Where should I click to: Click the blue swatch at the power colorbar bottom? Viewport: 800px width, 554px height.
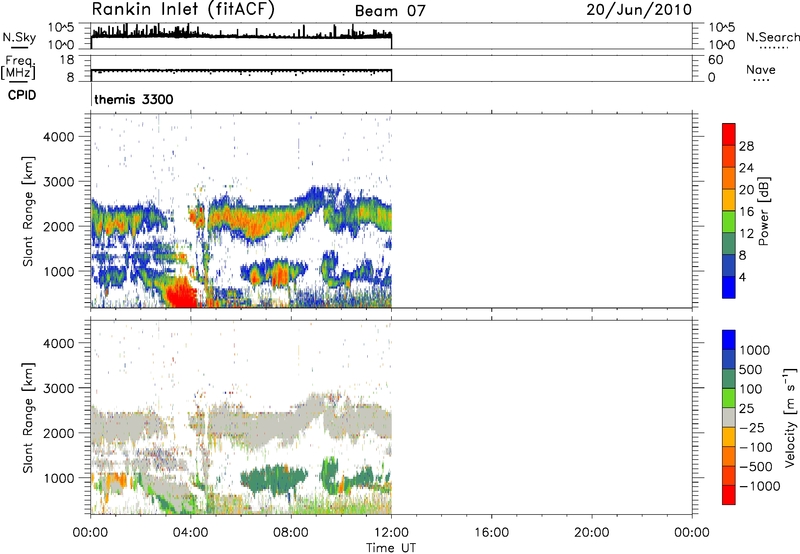click(x=729, y=287)
